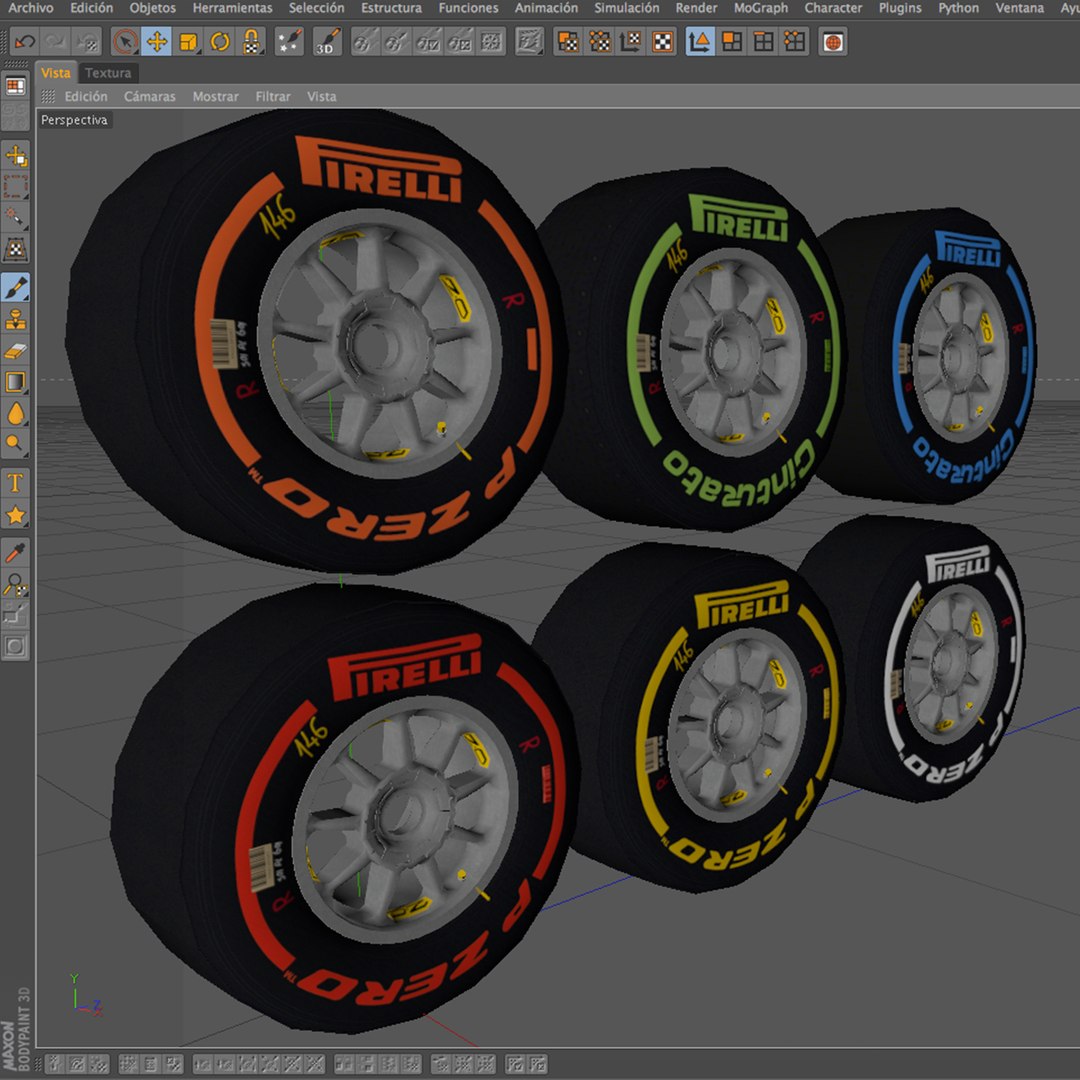Select the Transform Bitmap checkerboard tool
Screen dimensions: 1080x1080
pos(15,249)
